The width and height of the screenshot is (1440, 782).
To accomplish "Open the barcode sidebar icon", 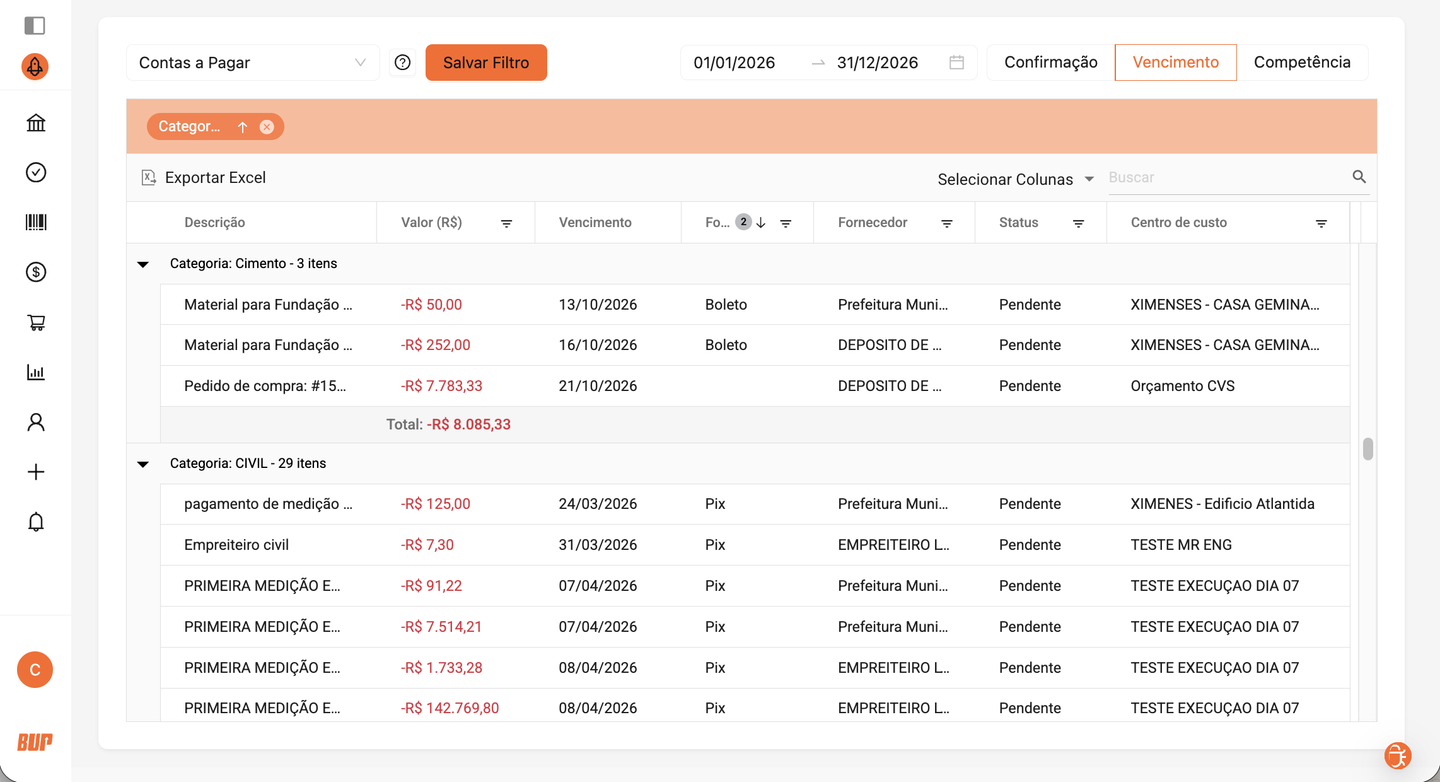I will tap(36, 222).
